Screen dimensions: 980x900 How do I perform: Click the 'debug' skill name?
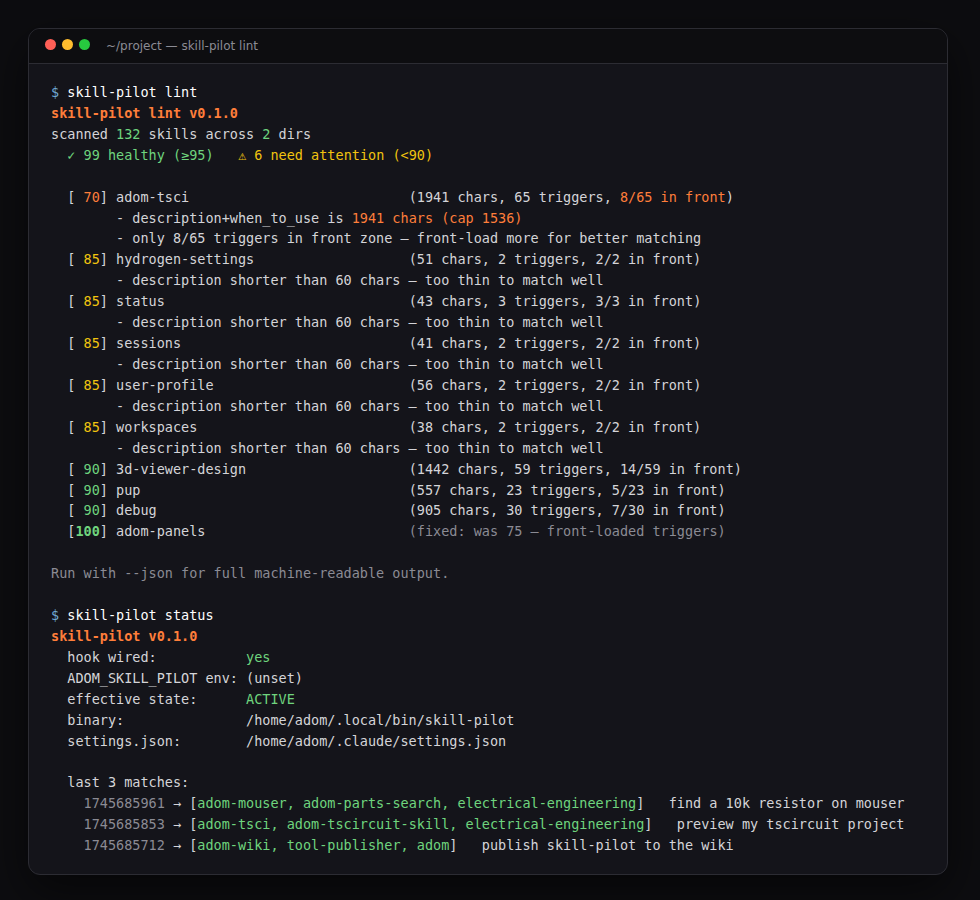click(136, 511)
